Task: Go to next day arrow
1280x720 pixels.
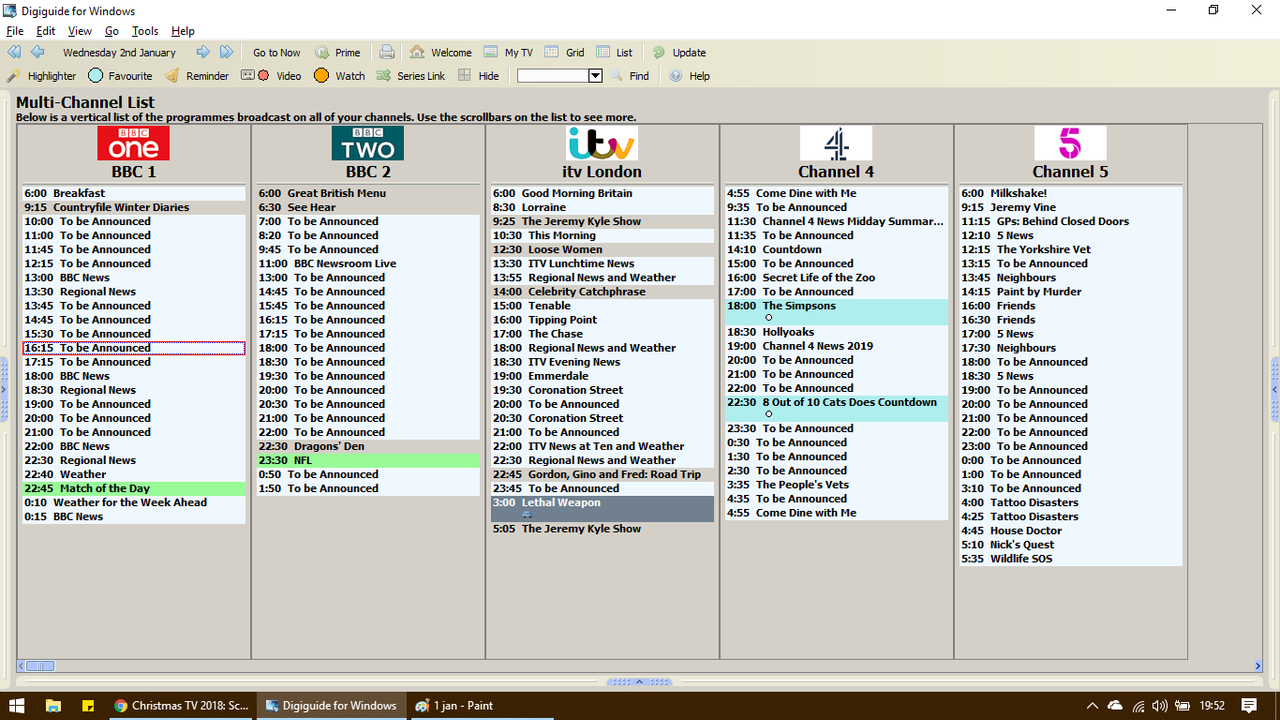Action: tap(203, 52)
